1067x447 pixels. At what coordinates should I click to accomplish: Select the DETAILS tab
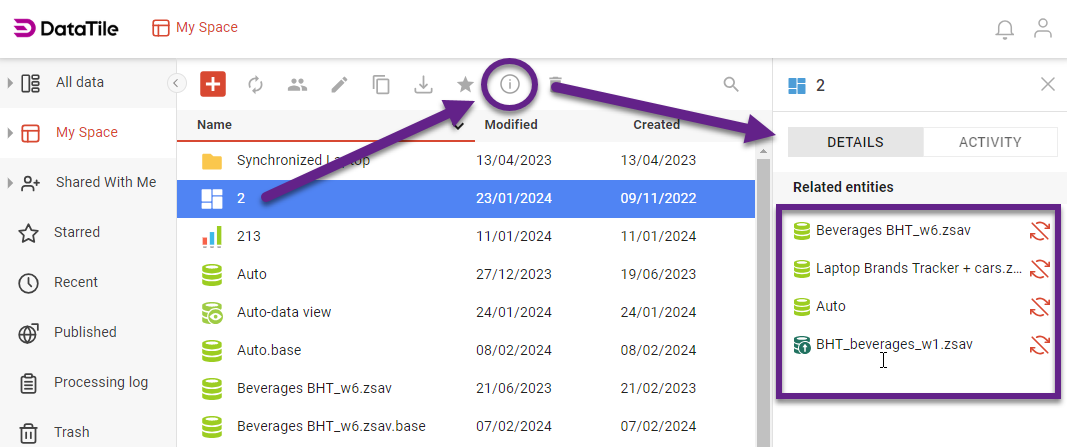855,142
